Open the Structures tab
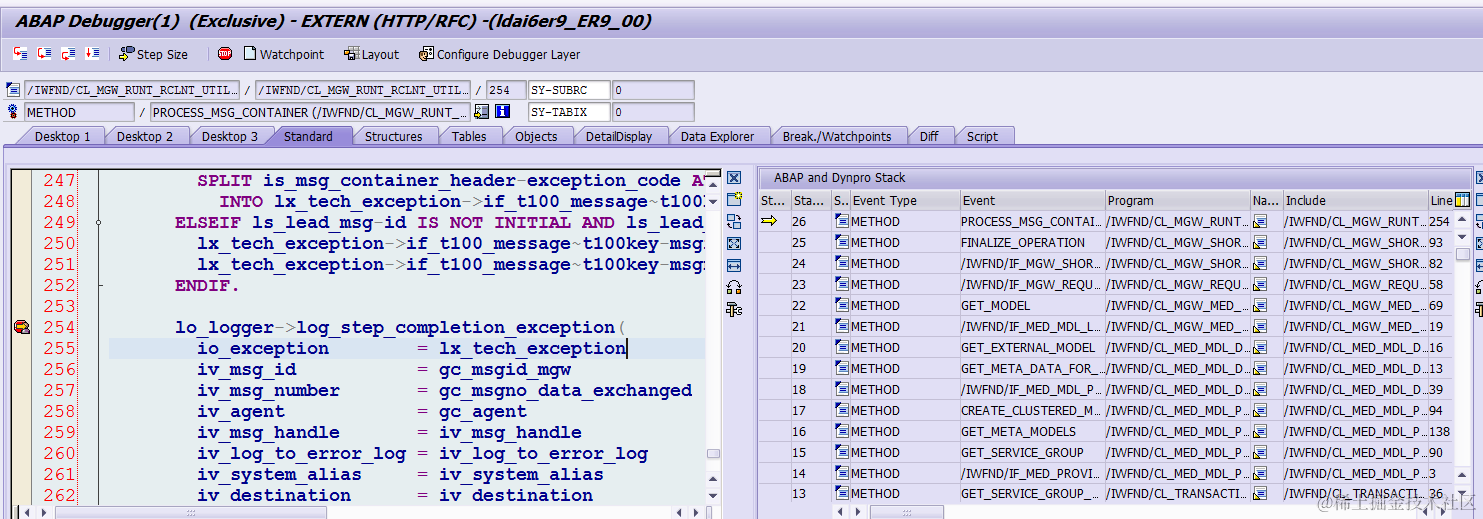1483x519 pixels. 393,136
